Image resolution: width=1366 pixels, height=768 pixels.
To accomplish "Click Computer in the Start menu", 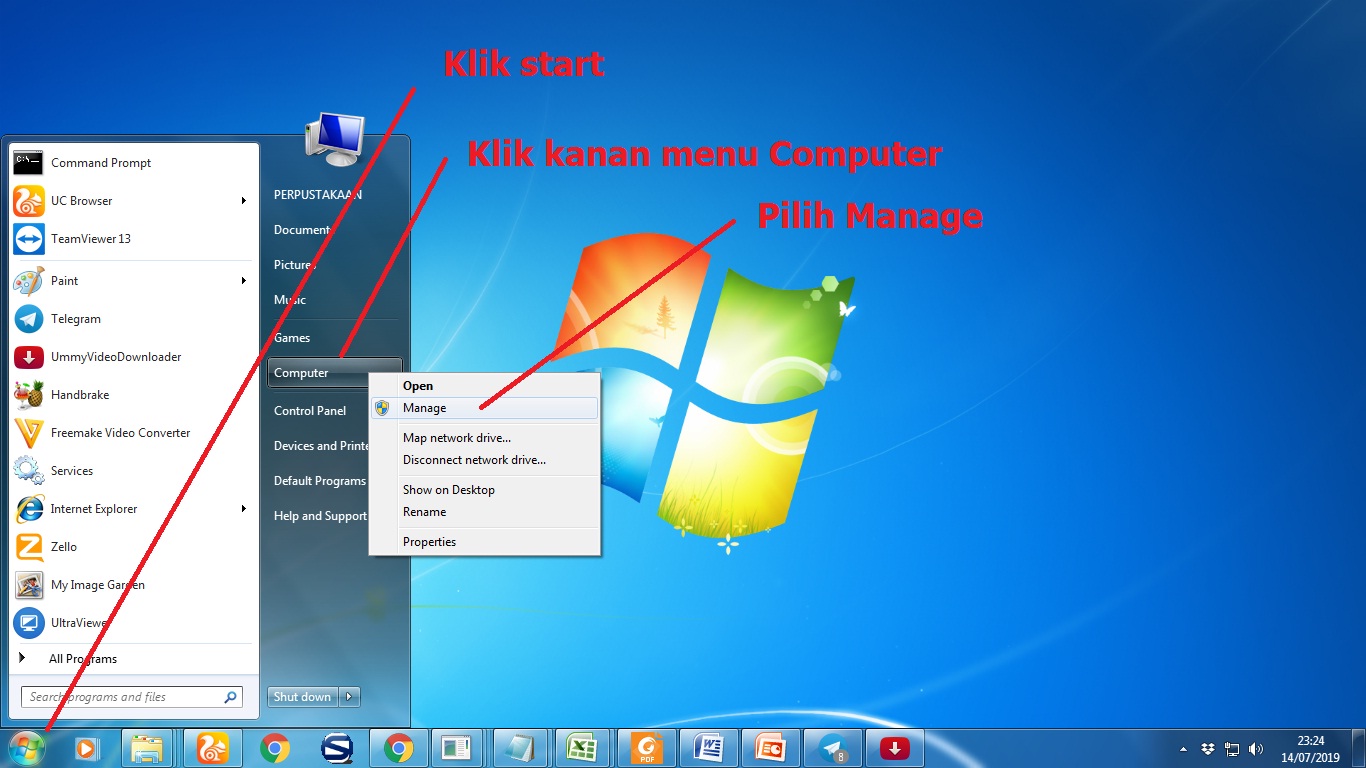I will 335,373.
